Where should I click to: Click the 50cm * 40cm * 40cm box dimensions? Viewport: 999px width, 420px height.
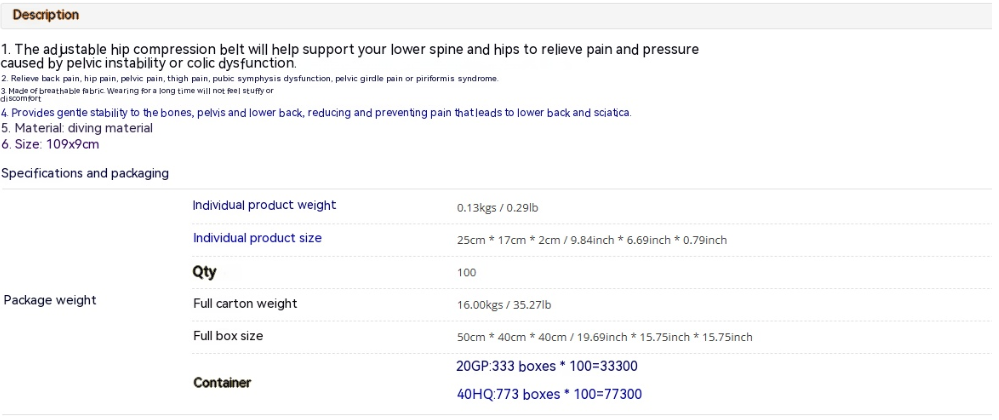tap(605, 337)
